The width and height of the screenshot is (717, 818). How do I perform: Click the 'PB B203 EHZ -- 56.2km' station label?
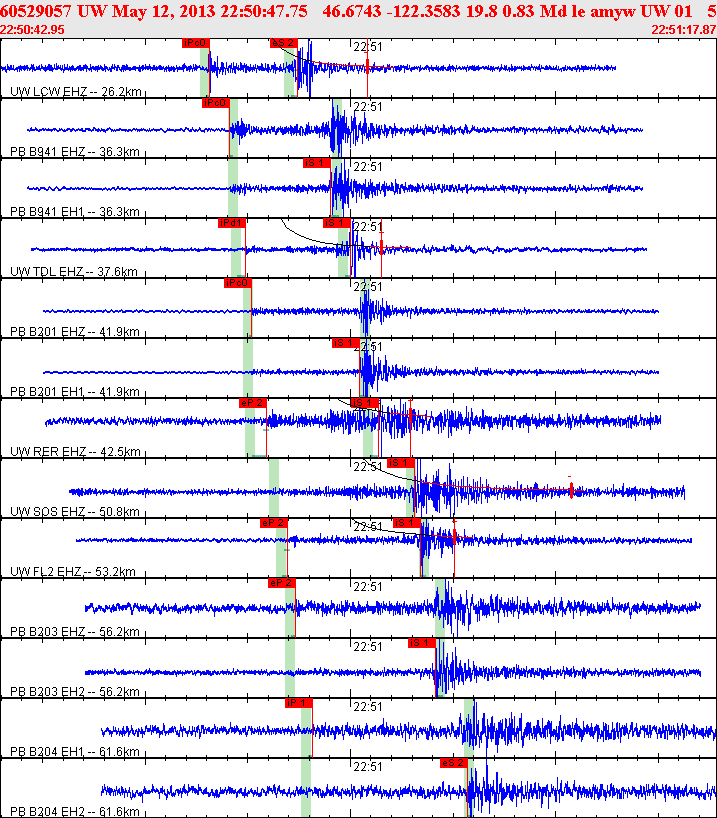click(75, 632)
